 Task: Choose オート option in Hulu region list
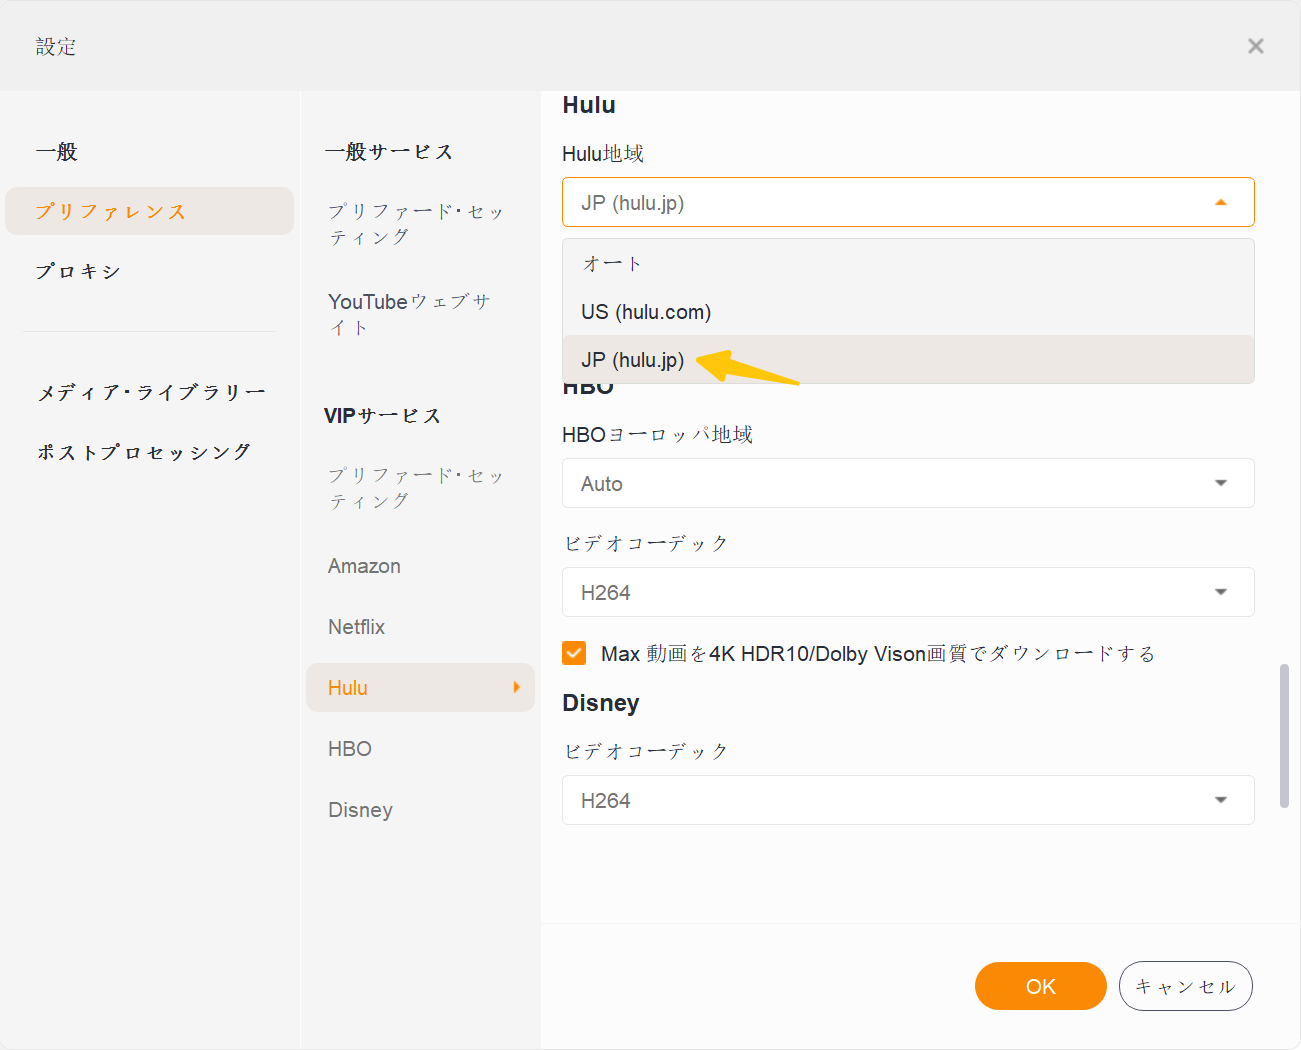coord(908,263)
